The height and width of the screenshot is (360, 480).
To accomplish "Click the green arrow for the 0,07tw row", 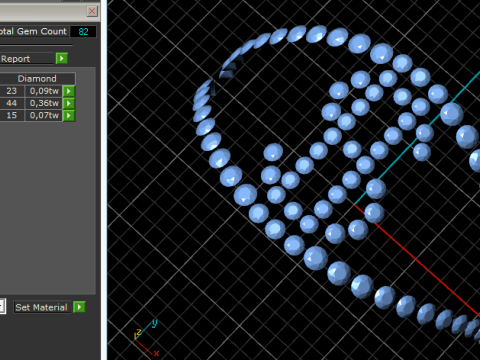I will point(69,116).
